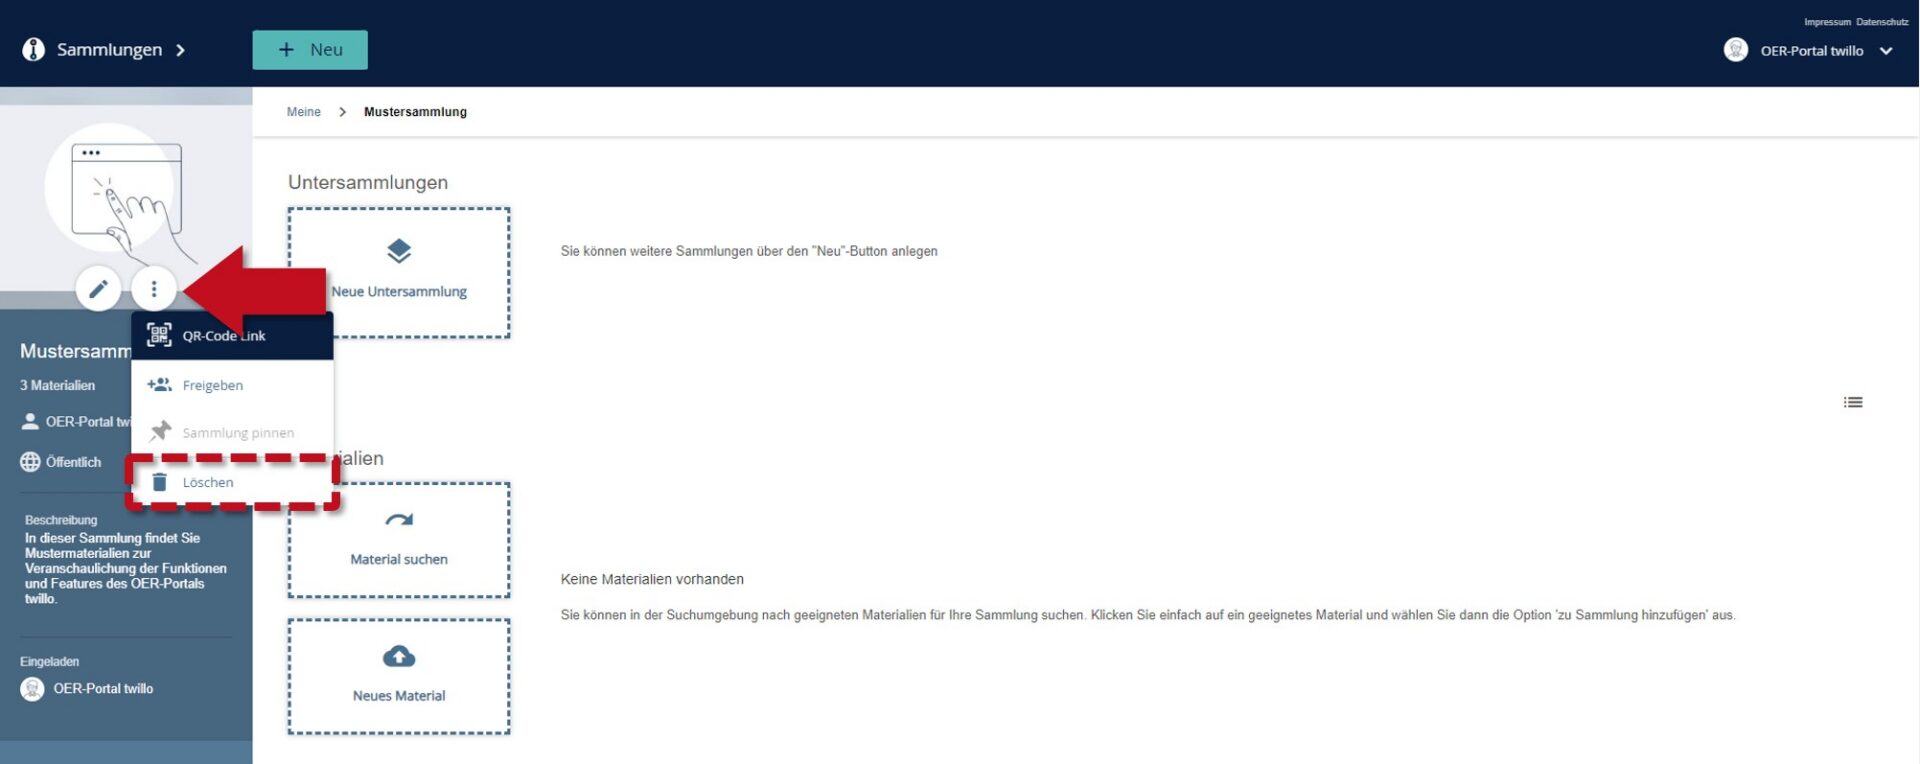Select QR-Code Link menu entry
Viewport: 1920px width, 764px height.
point(232,336)
